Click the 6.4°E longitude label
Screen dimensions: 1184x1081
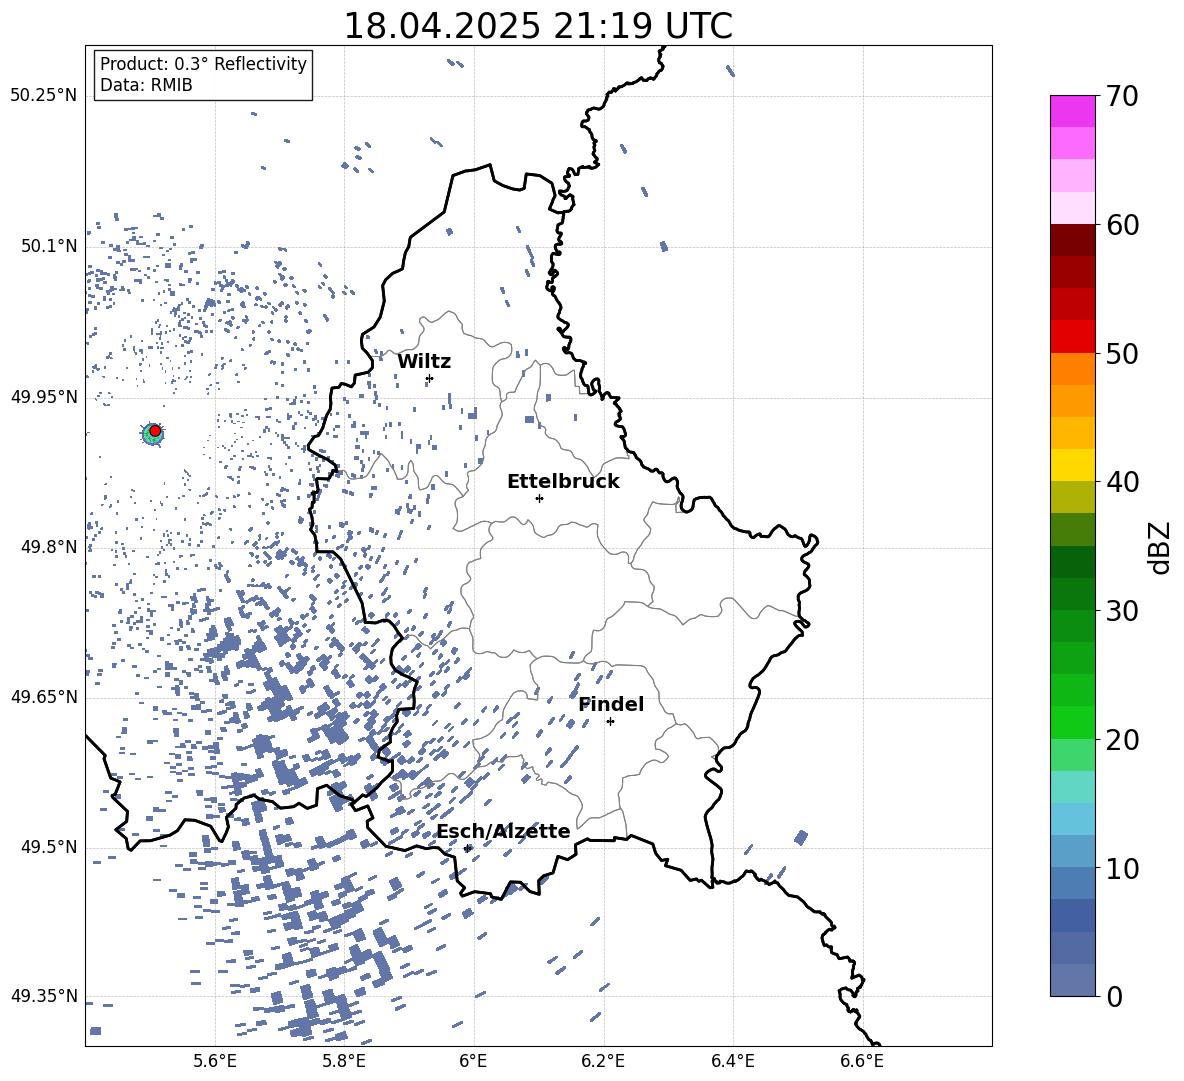coord(732,1062)
